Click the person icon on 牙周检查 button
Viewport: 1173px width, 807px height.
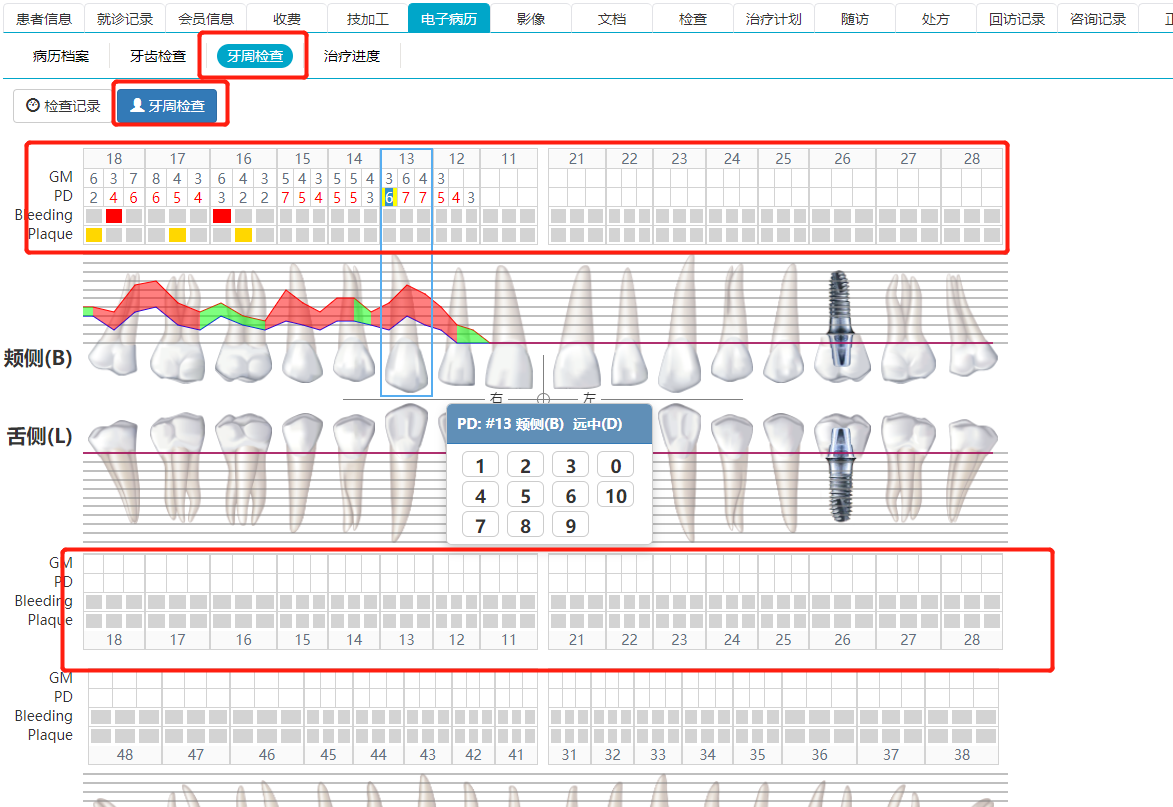(137, 105)
